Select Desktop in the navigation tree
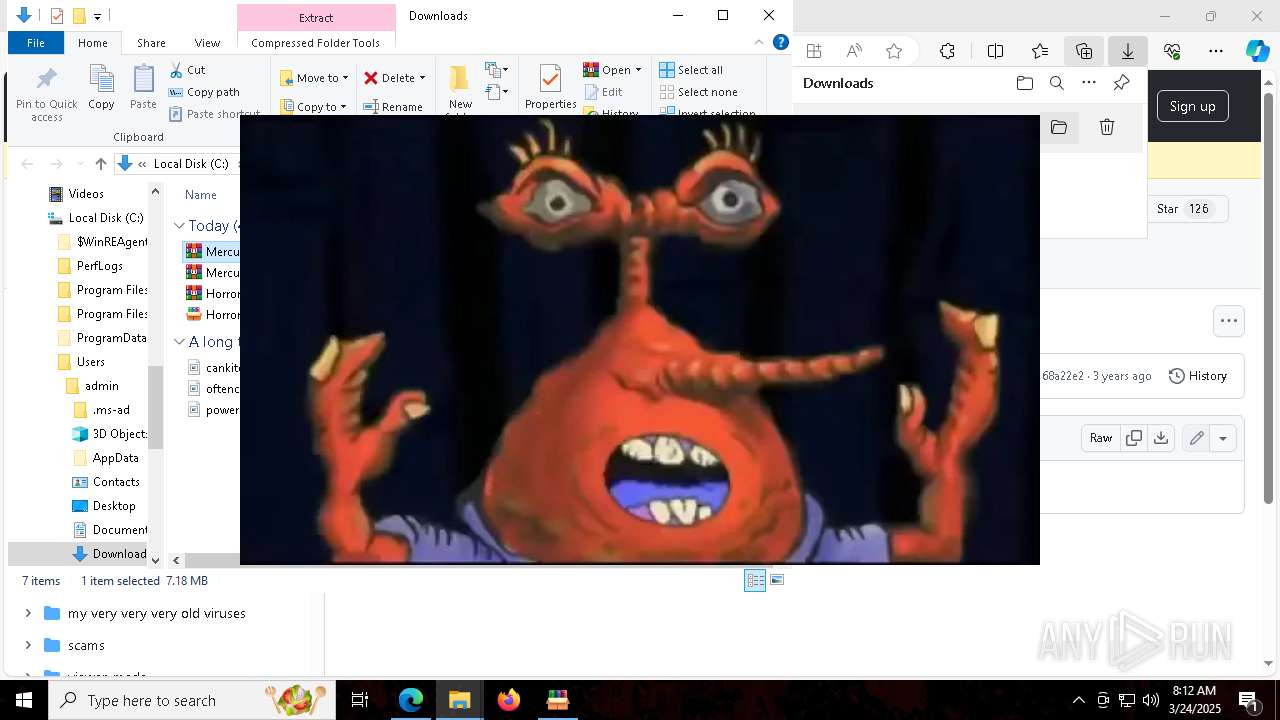The width and height of the screenshot is (1280, 720). (x=114, y=506)
